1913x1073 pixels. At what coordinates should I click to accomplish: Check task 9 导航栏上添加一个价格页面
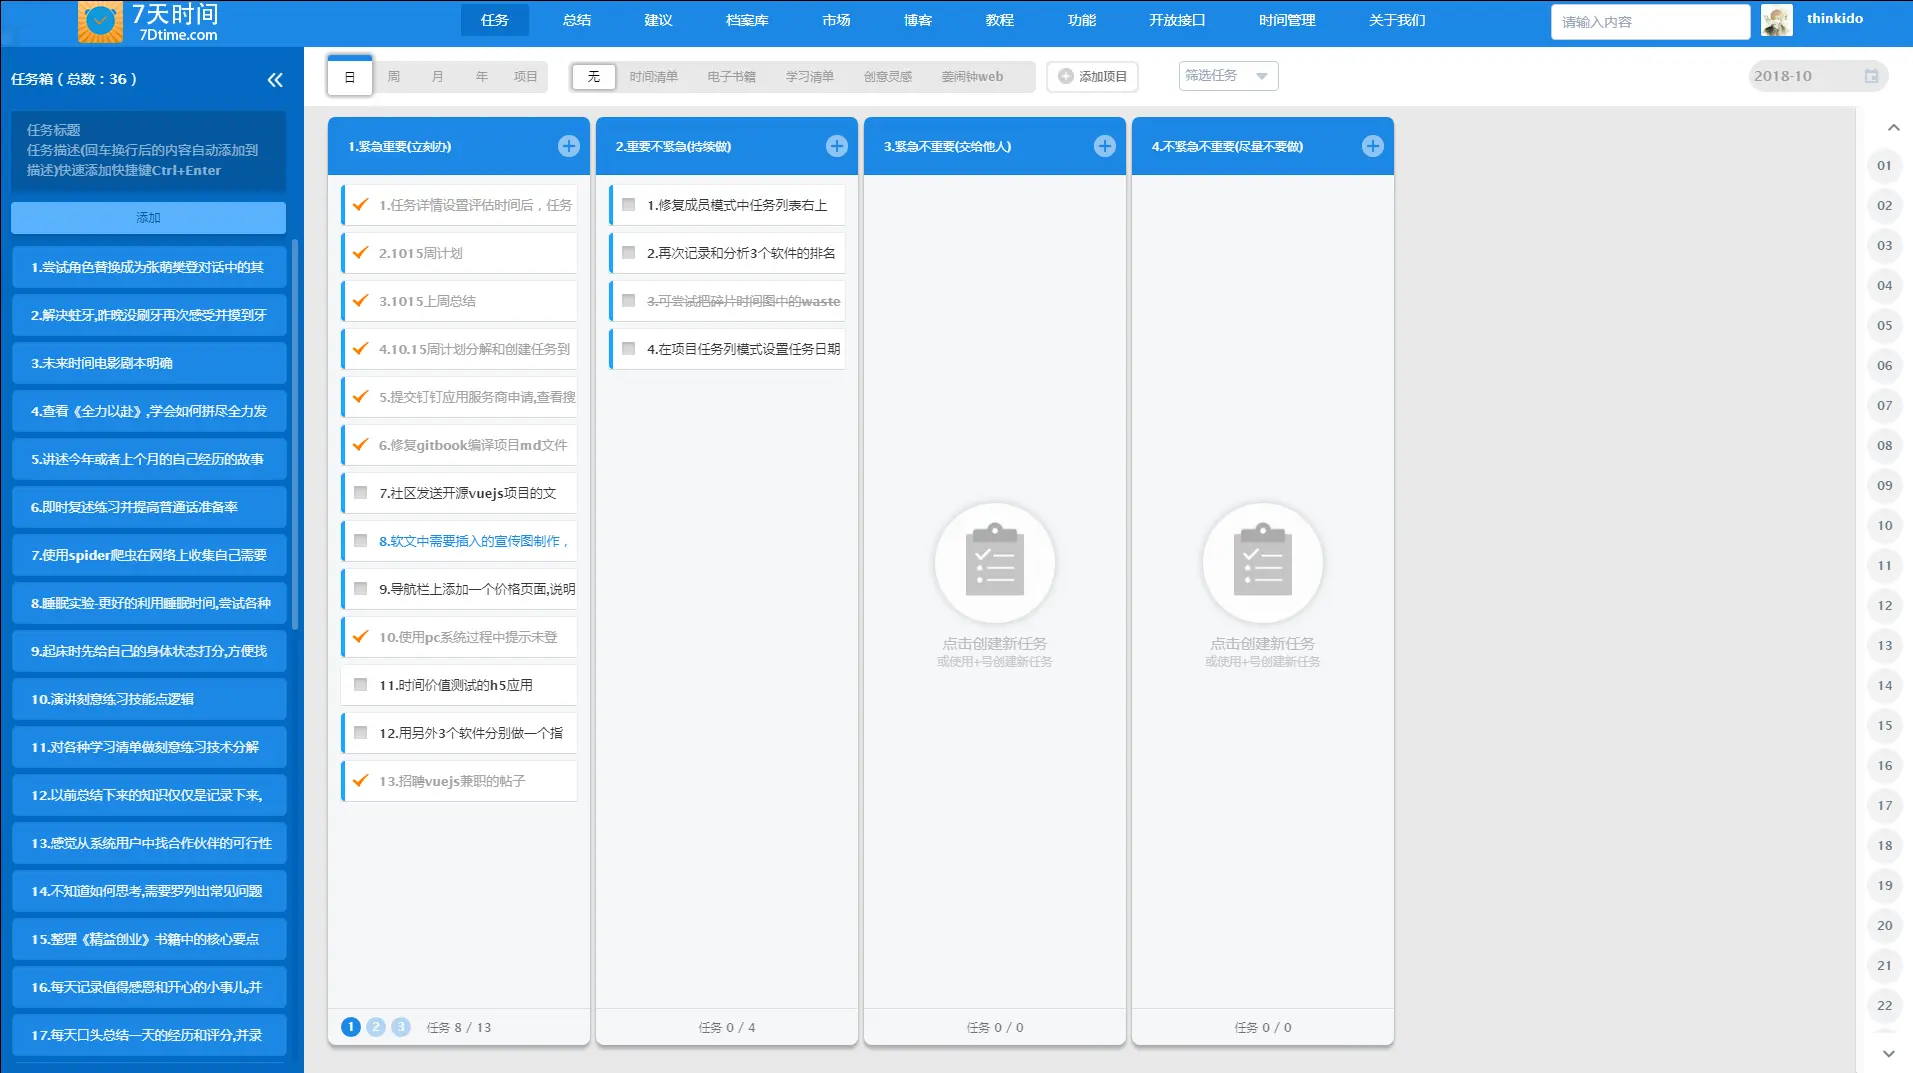coord(361,588)
